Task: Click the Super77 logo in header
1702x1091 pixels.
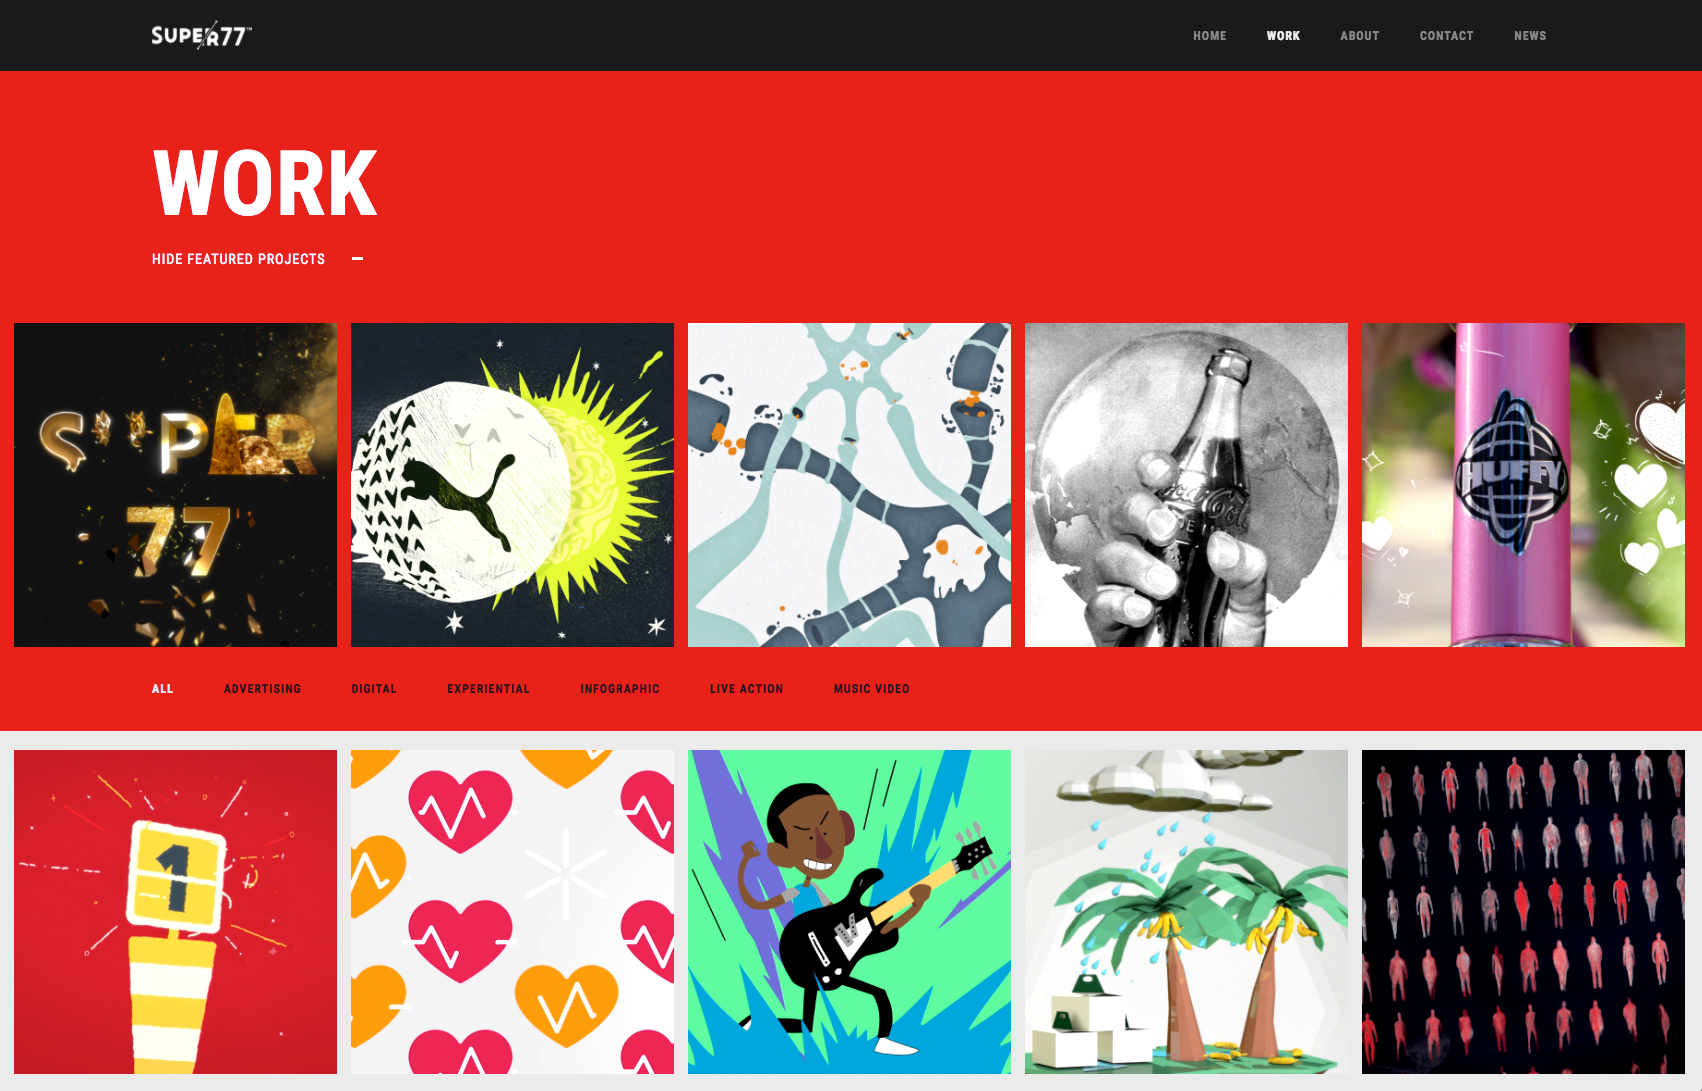Action: point(201,36)
